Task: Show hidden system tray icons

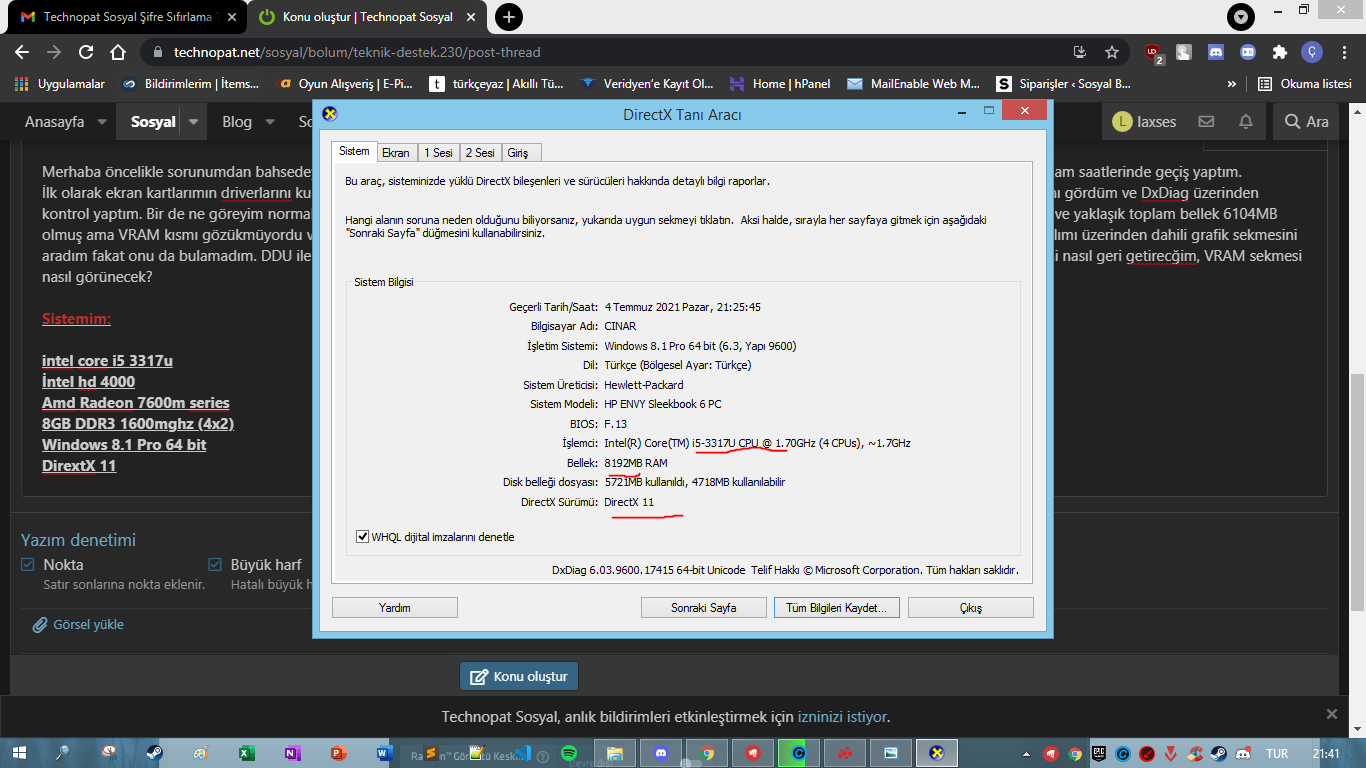Action: point(1025,753)
